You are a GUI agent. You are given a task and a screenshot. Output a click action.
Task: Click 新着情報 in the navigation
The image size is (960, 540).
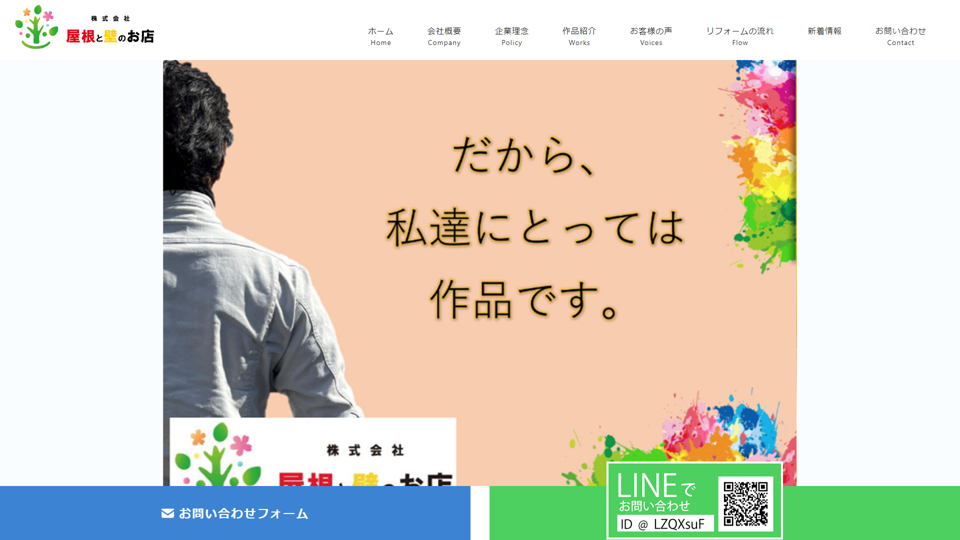coord(824,31)
